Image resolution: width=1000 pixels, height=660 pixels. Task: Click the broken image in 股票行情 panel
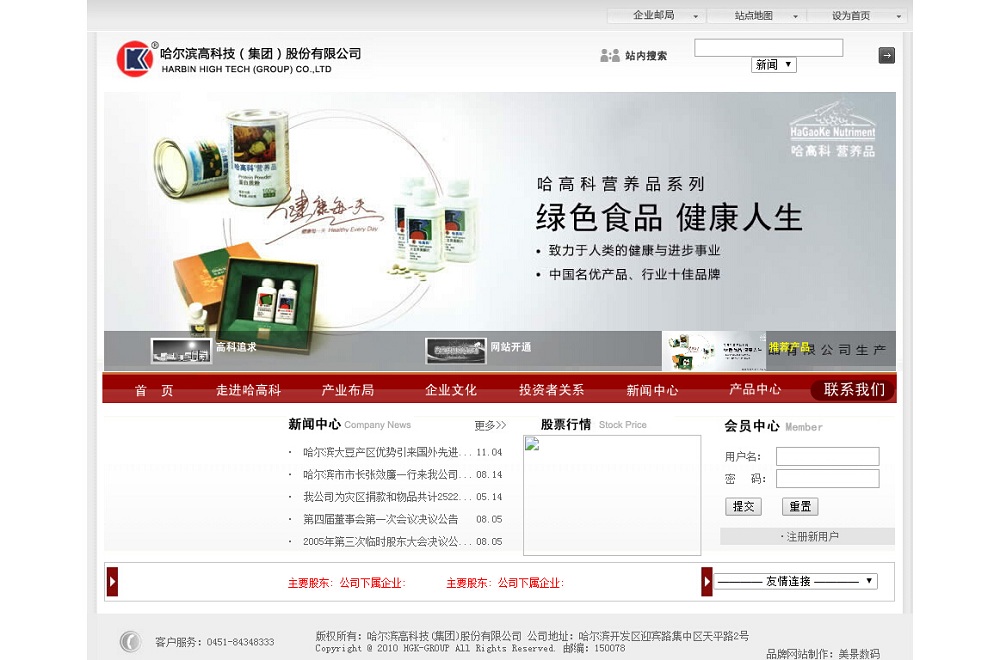[x=532, y=444]
